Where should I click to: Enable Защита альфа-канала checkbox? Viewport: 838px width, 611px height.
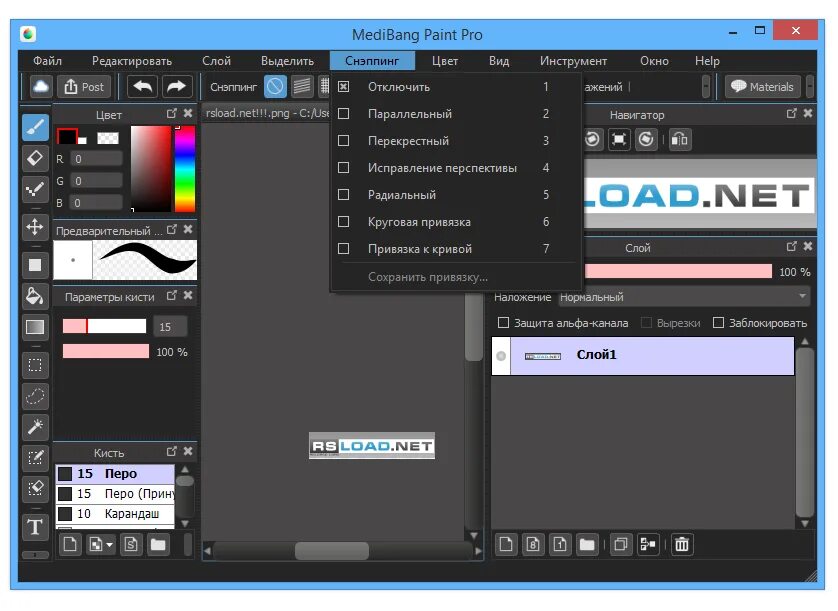click(503, 323)
